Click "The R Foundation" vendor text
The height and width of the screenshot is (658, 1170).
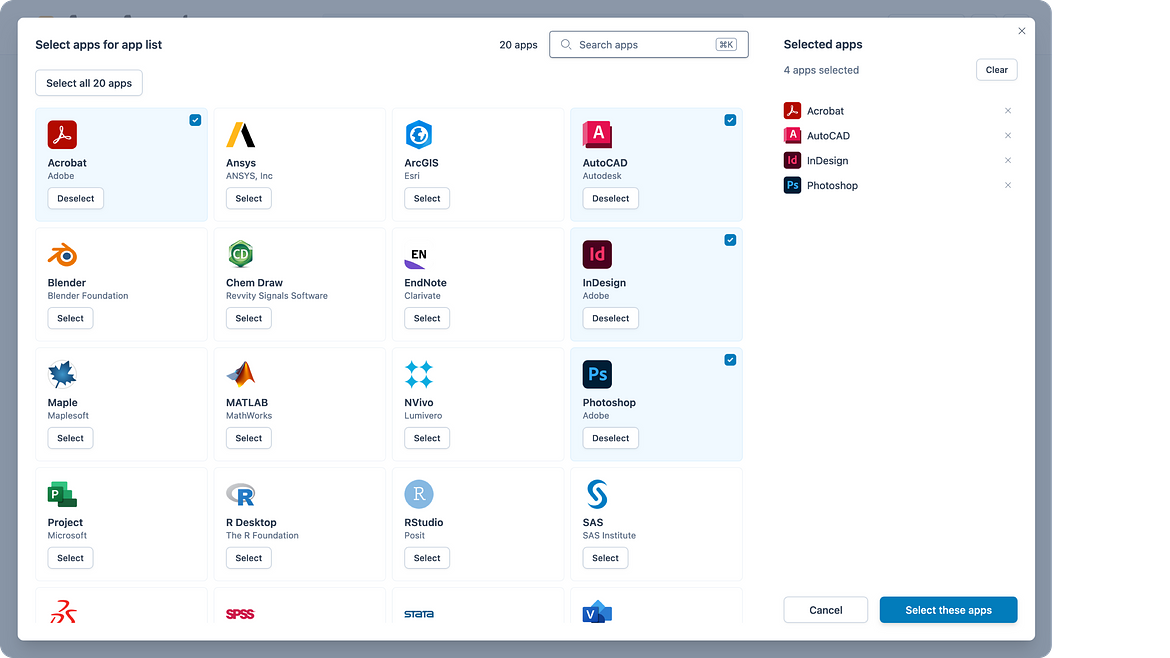(x=262, y=536)
